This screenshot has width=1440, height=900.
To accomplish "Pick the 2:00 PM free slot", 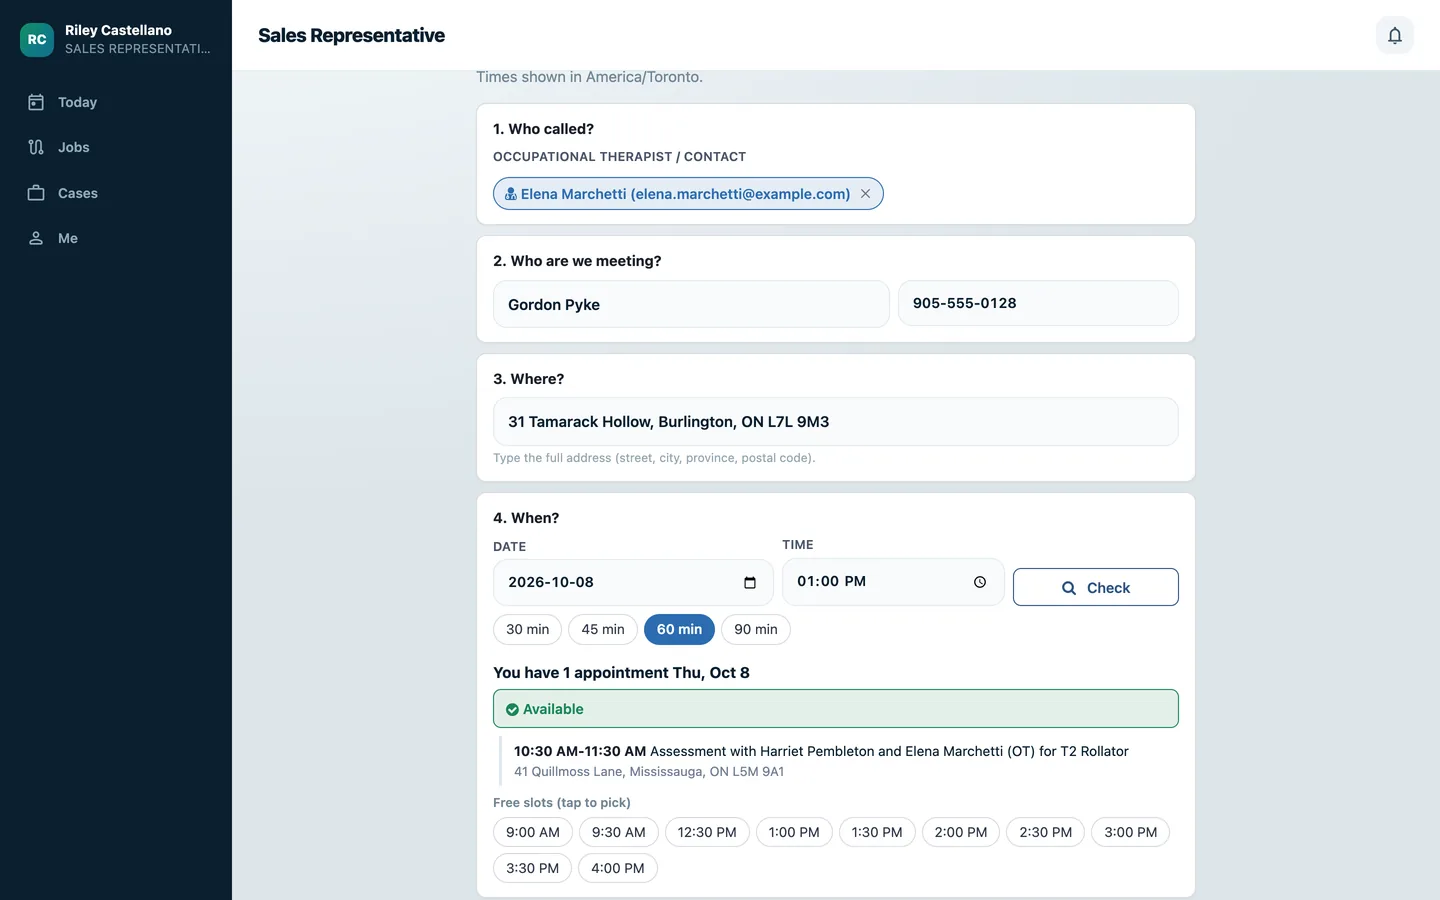I will click(961, 832).
